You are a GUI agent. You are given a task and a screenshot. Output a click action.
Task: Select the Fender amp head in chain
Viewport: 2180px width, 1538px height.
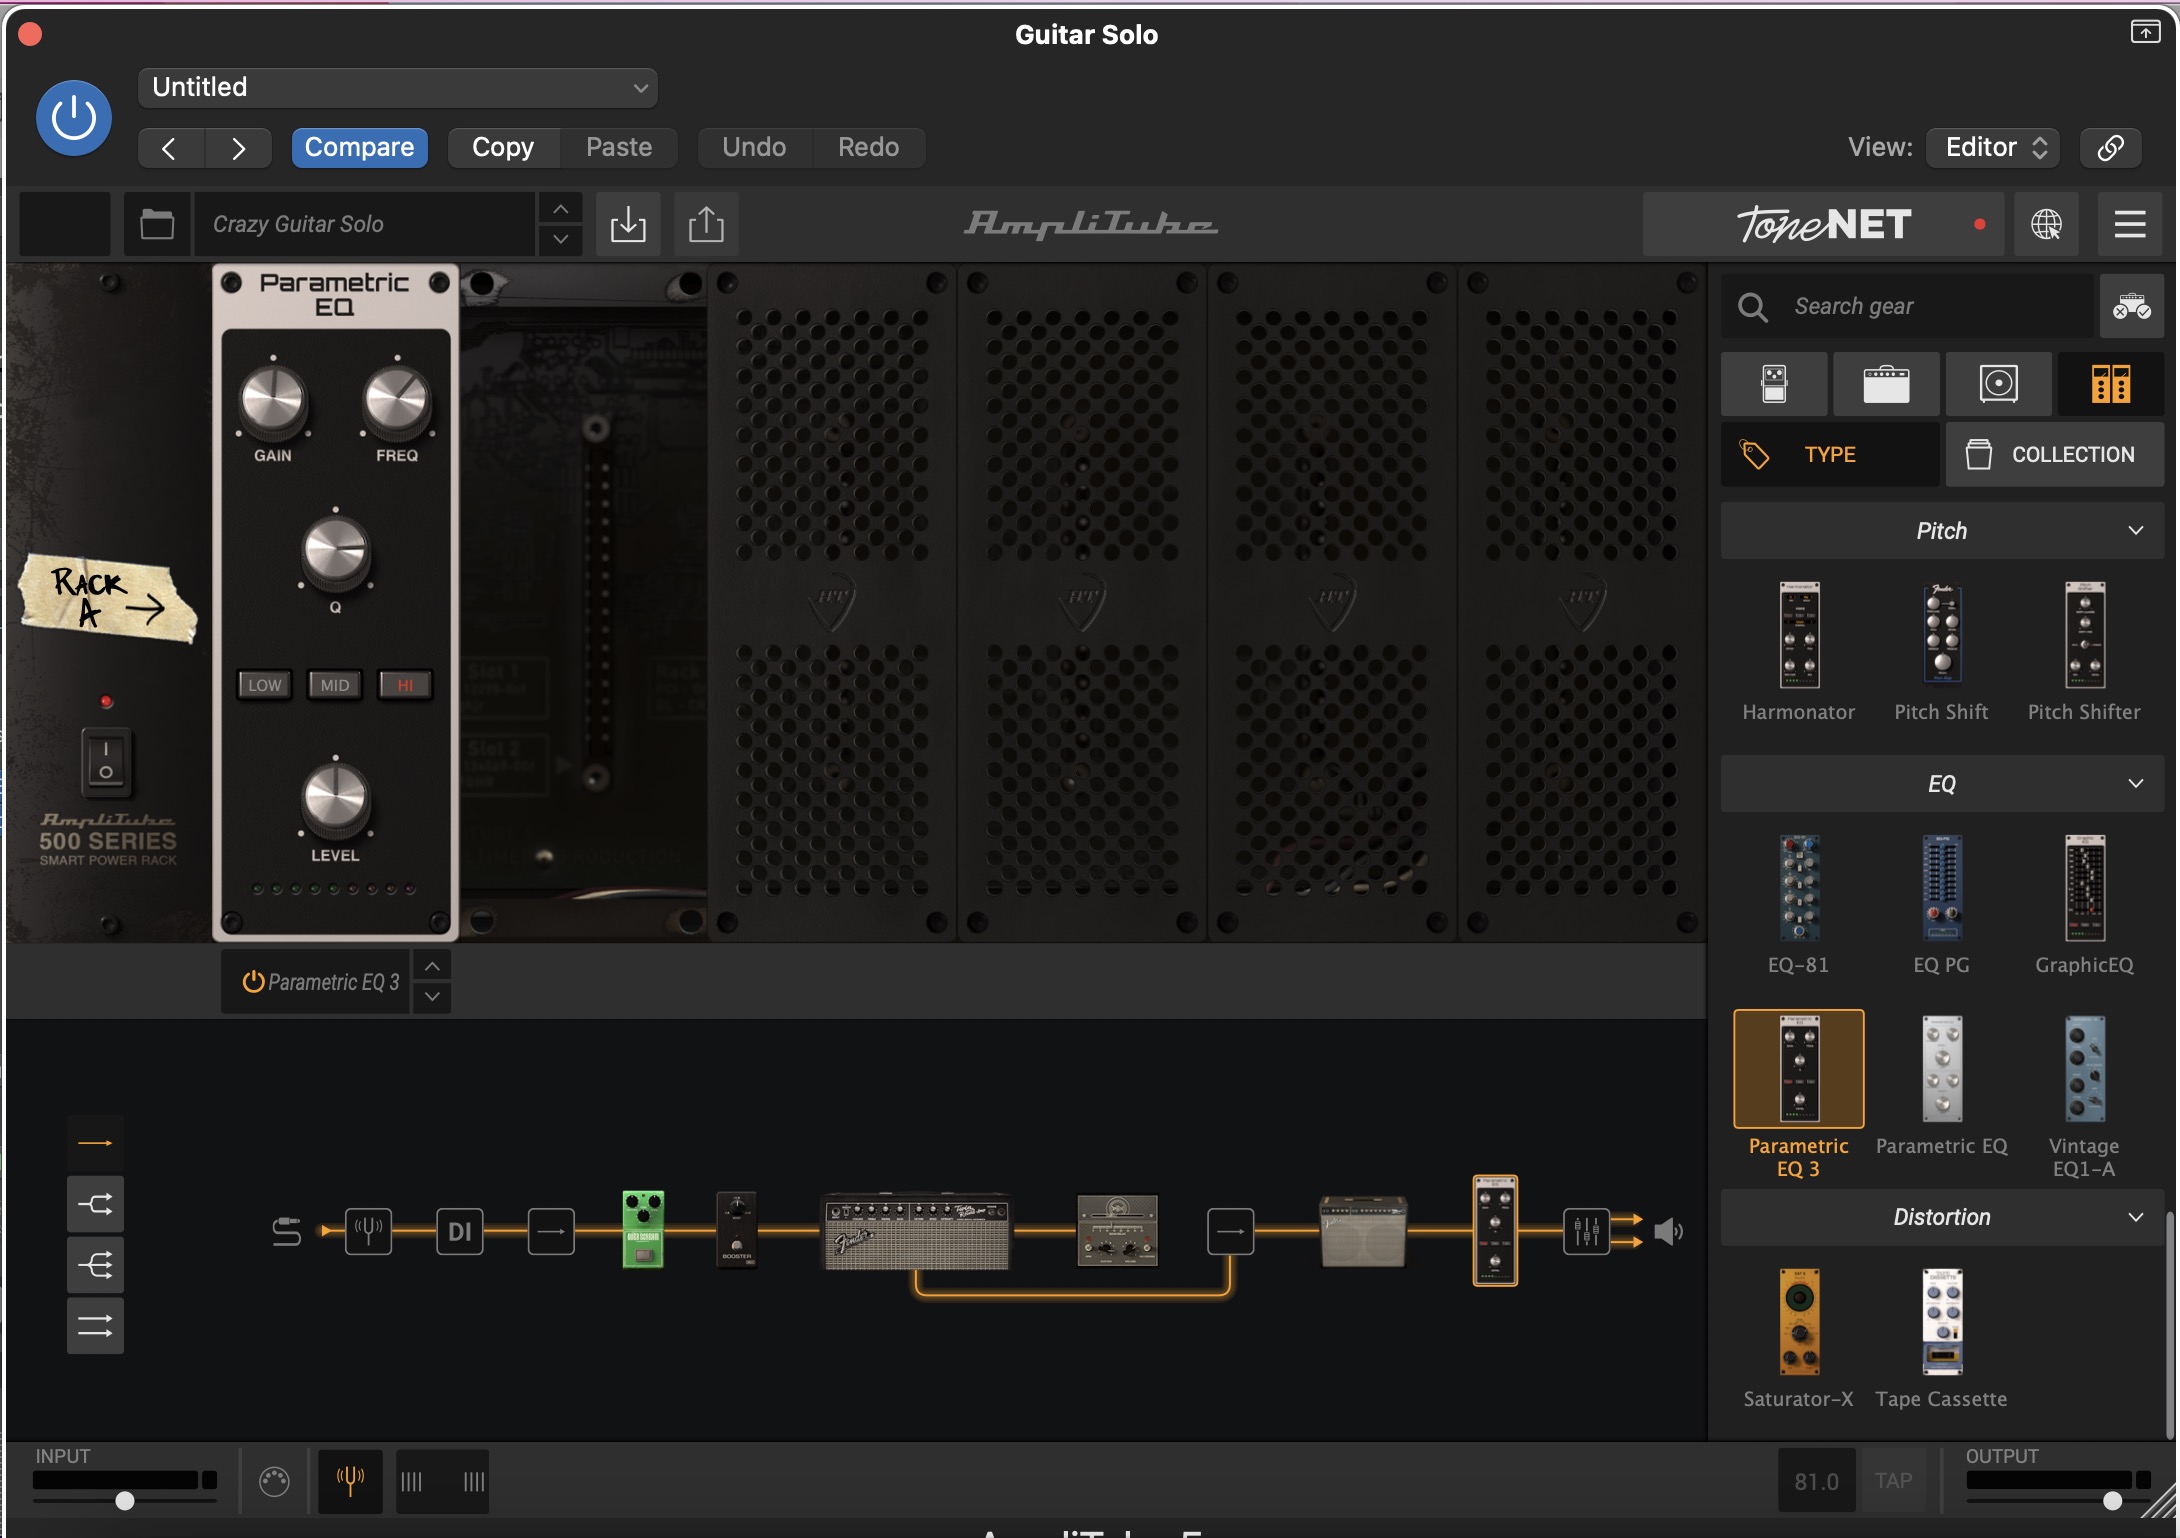(x=916, y=1232)
